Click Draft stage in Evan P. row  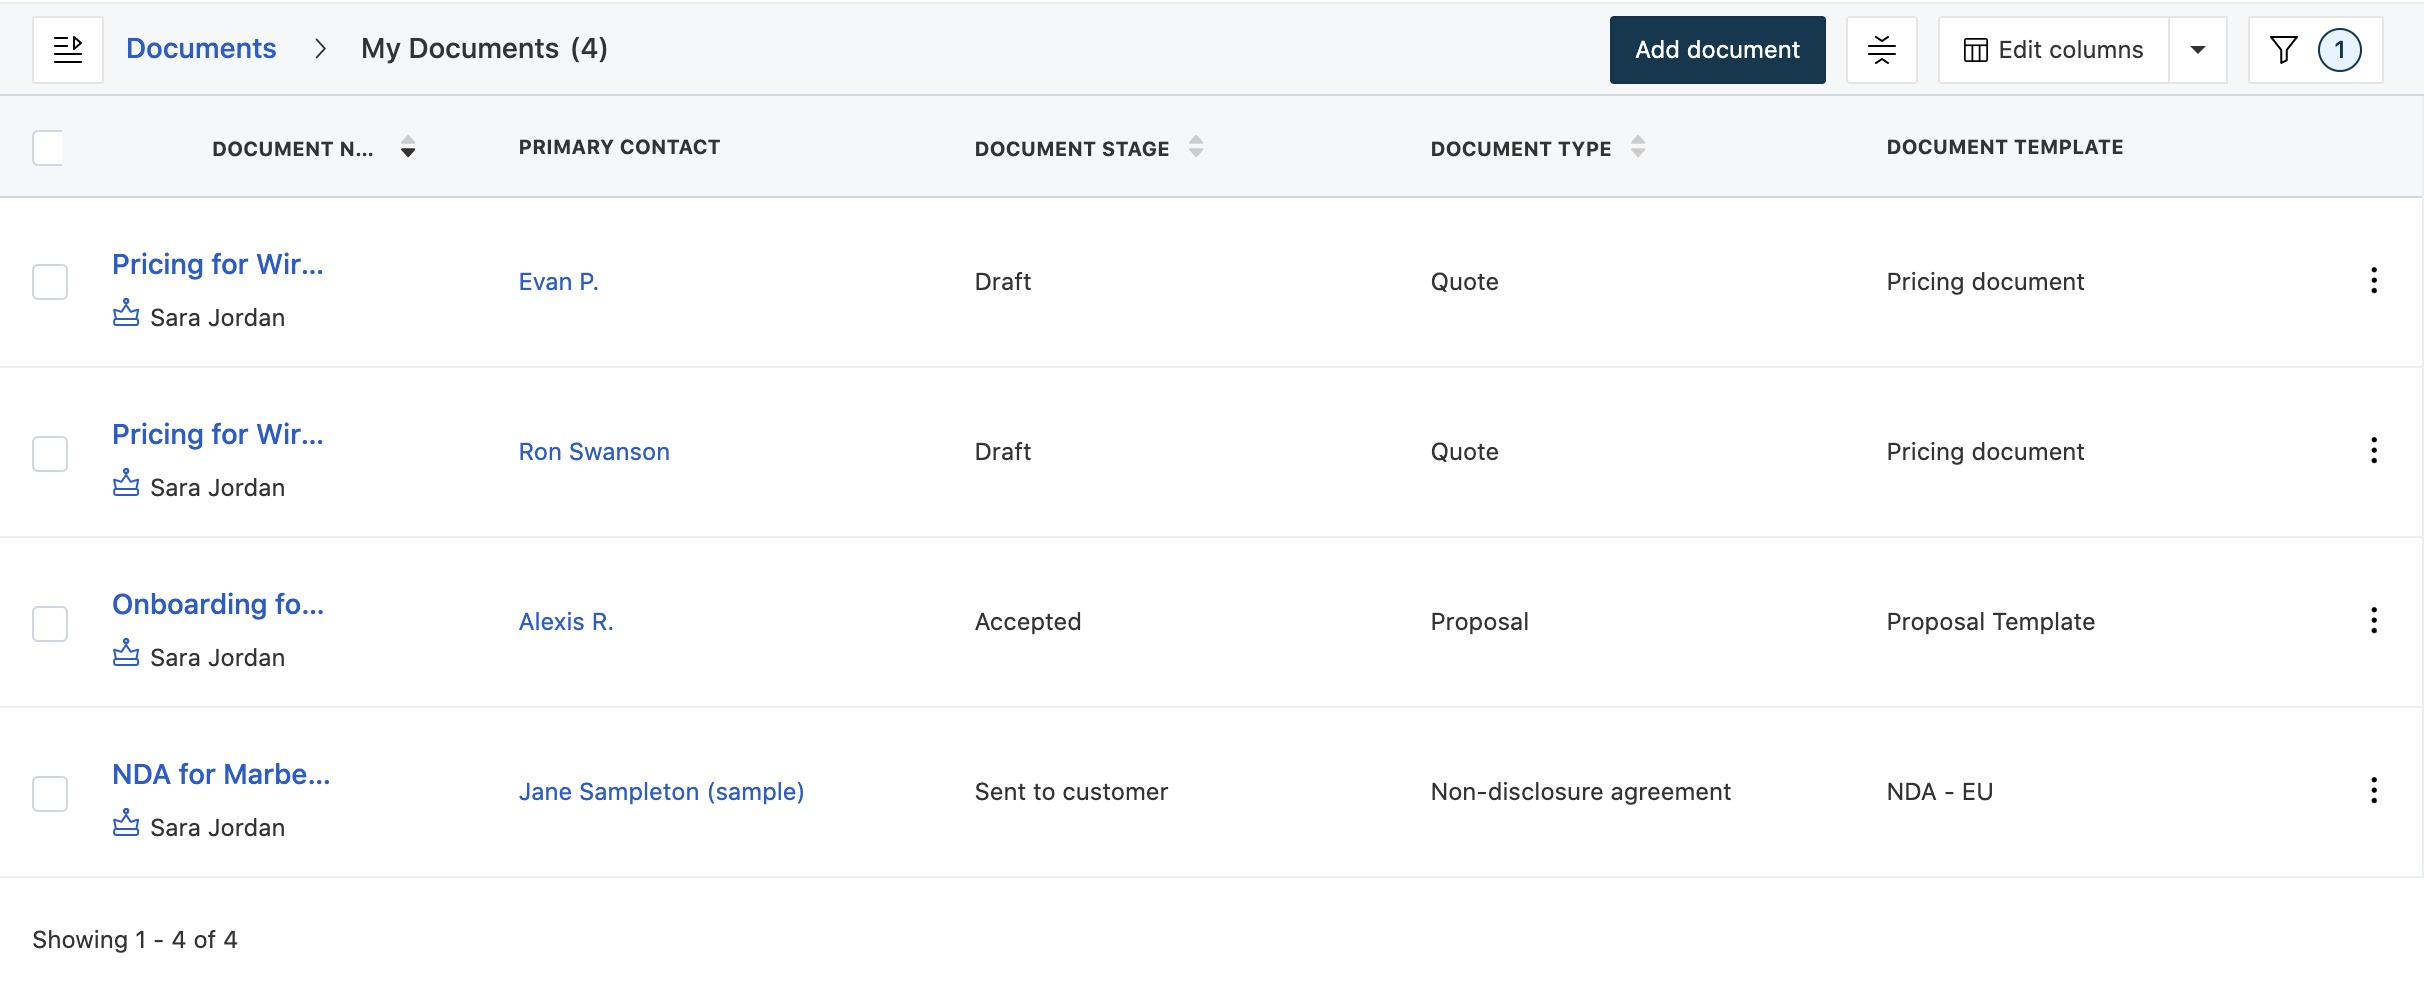coord(1003,282)
